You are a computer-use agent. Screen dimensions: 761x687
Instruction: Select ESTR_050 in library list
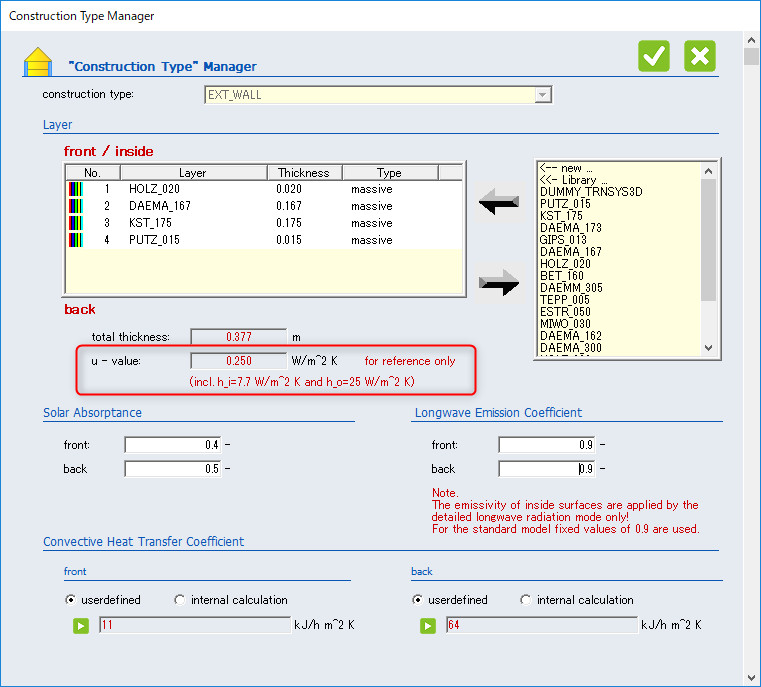click(565, 312)
